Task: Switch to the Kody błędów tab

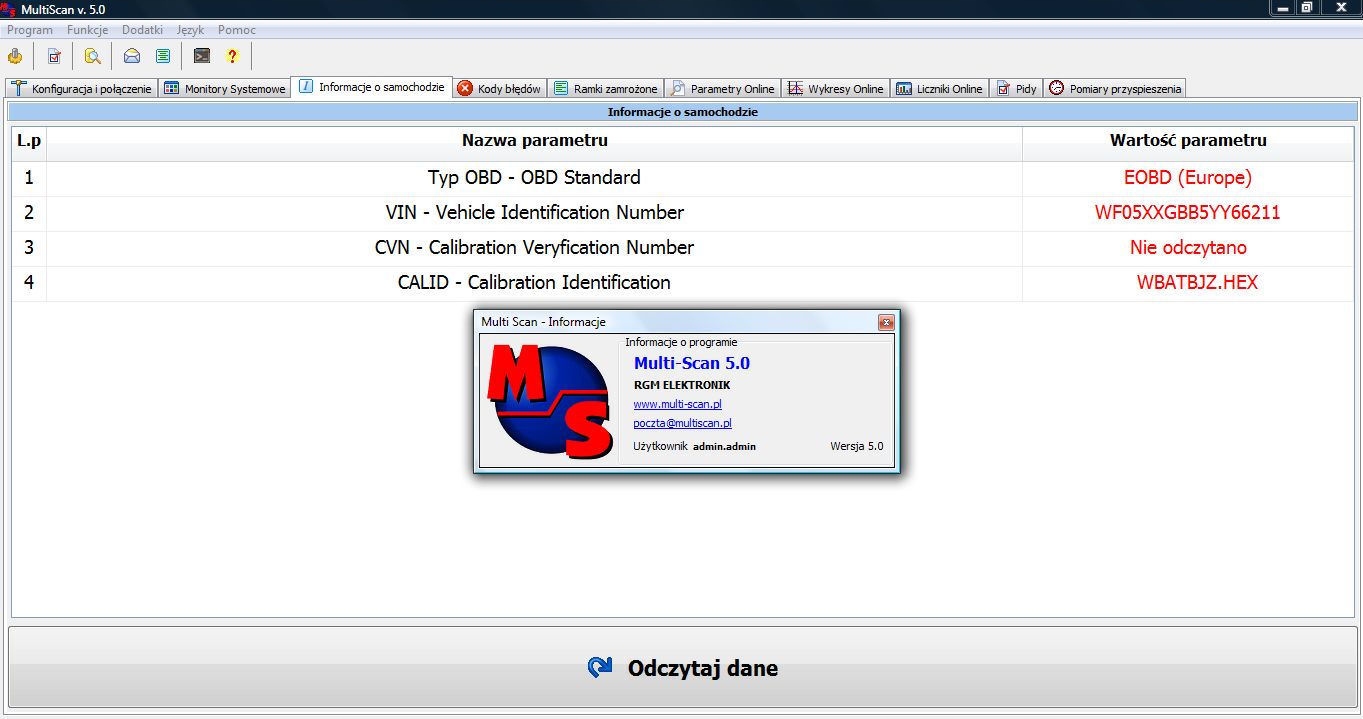Action: 499,89
